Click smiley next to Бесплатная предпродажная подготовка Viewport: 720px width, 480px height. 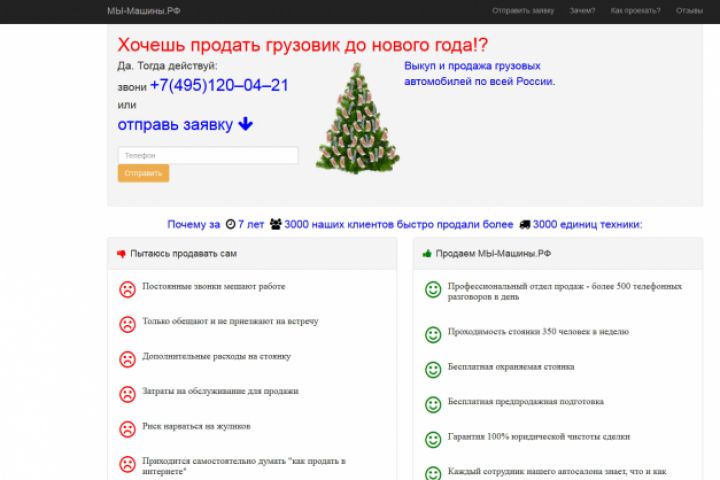pyautogui.click(x=433, y=405)
